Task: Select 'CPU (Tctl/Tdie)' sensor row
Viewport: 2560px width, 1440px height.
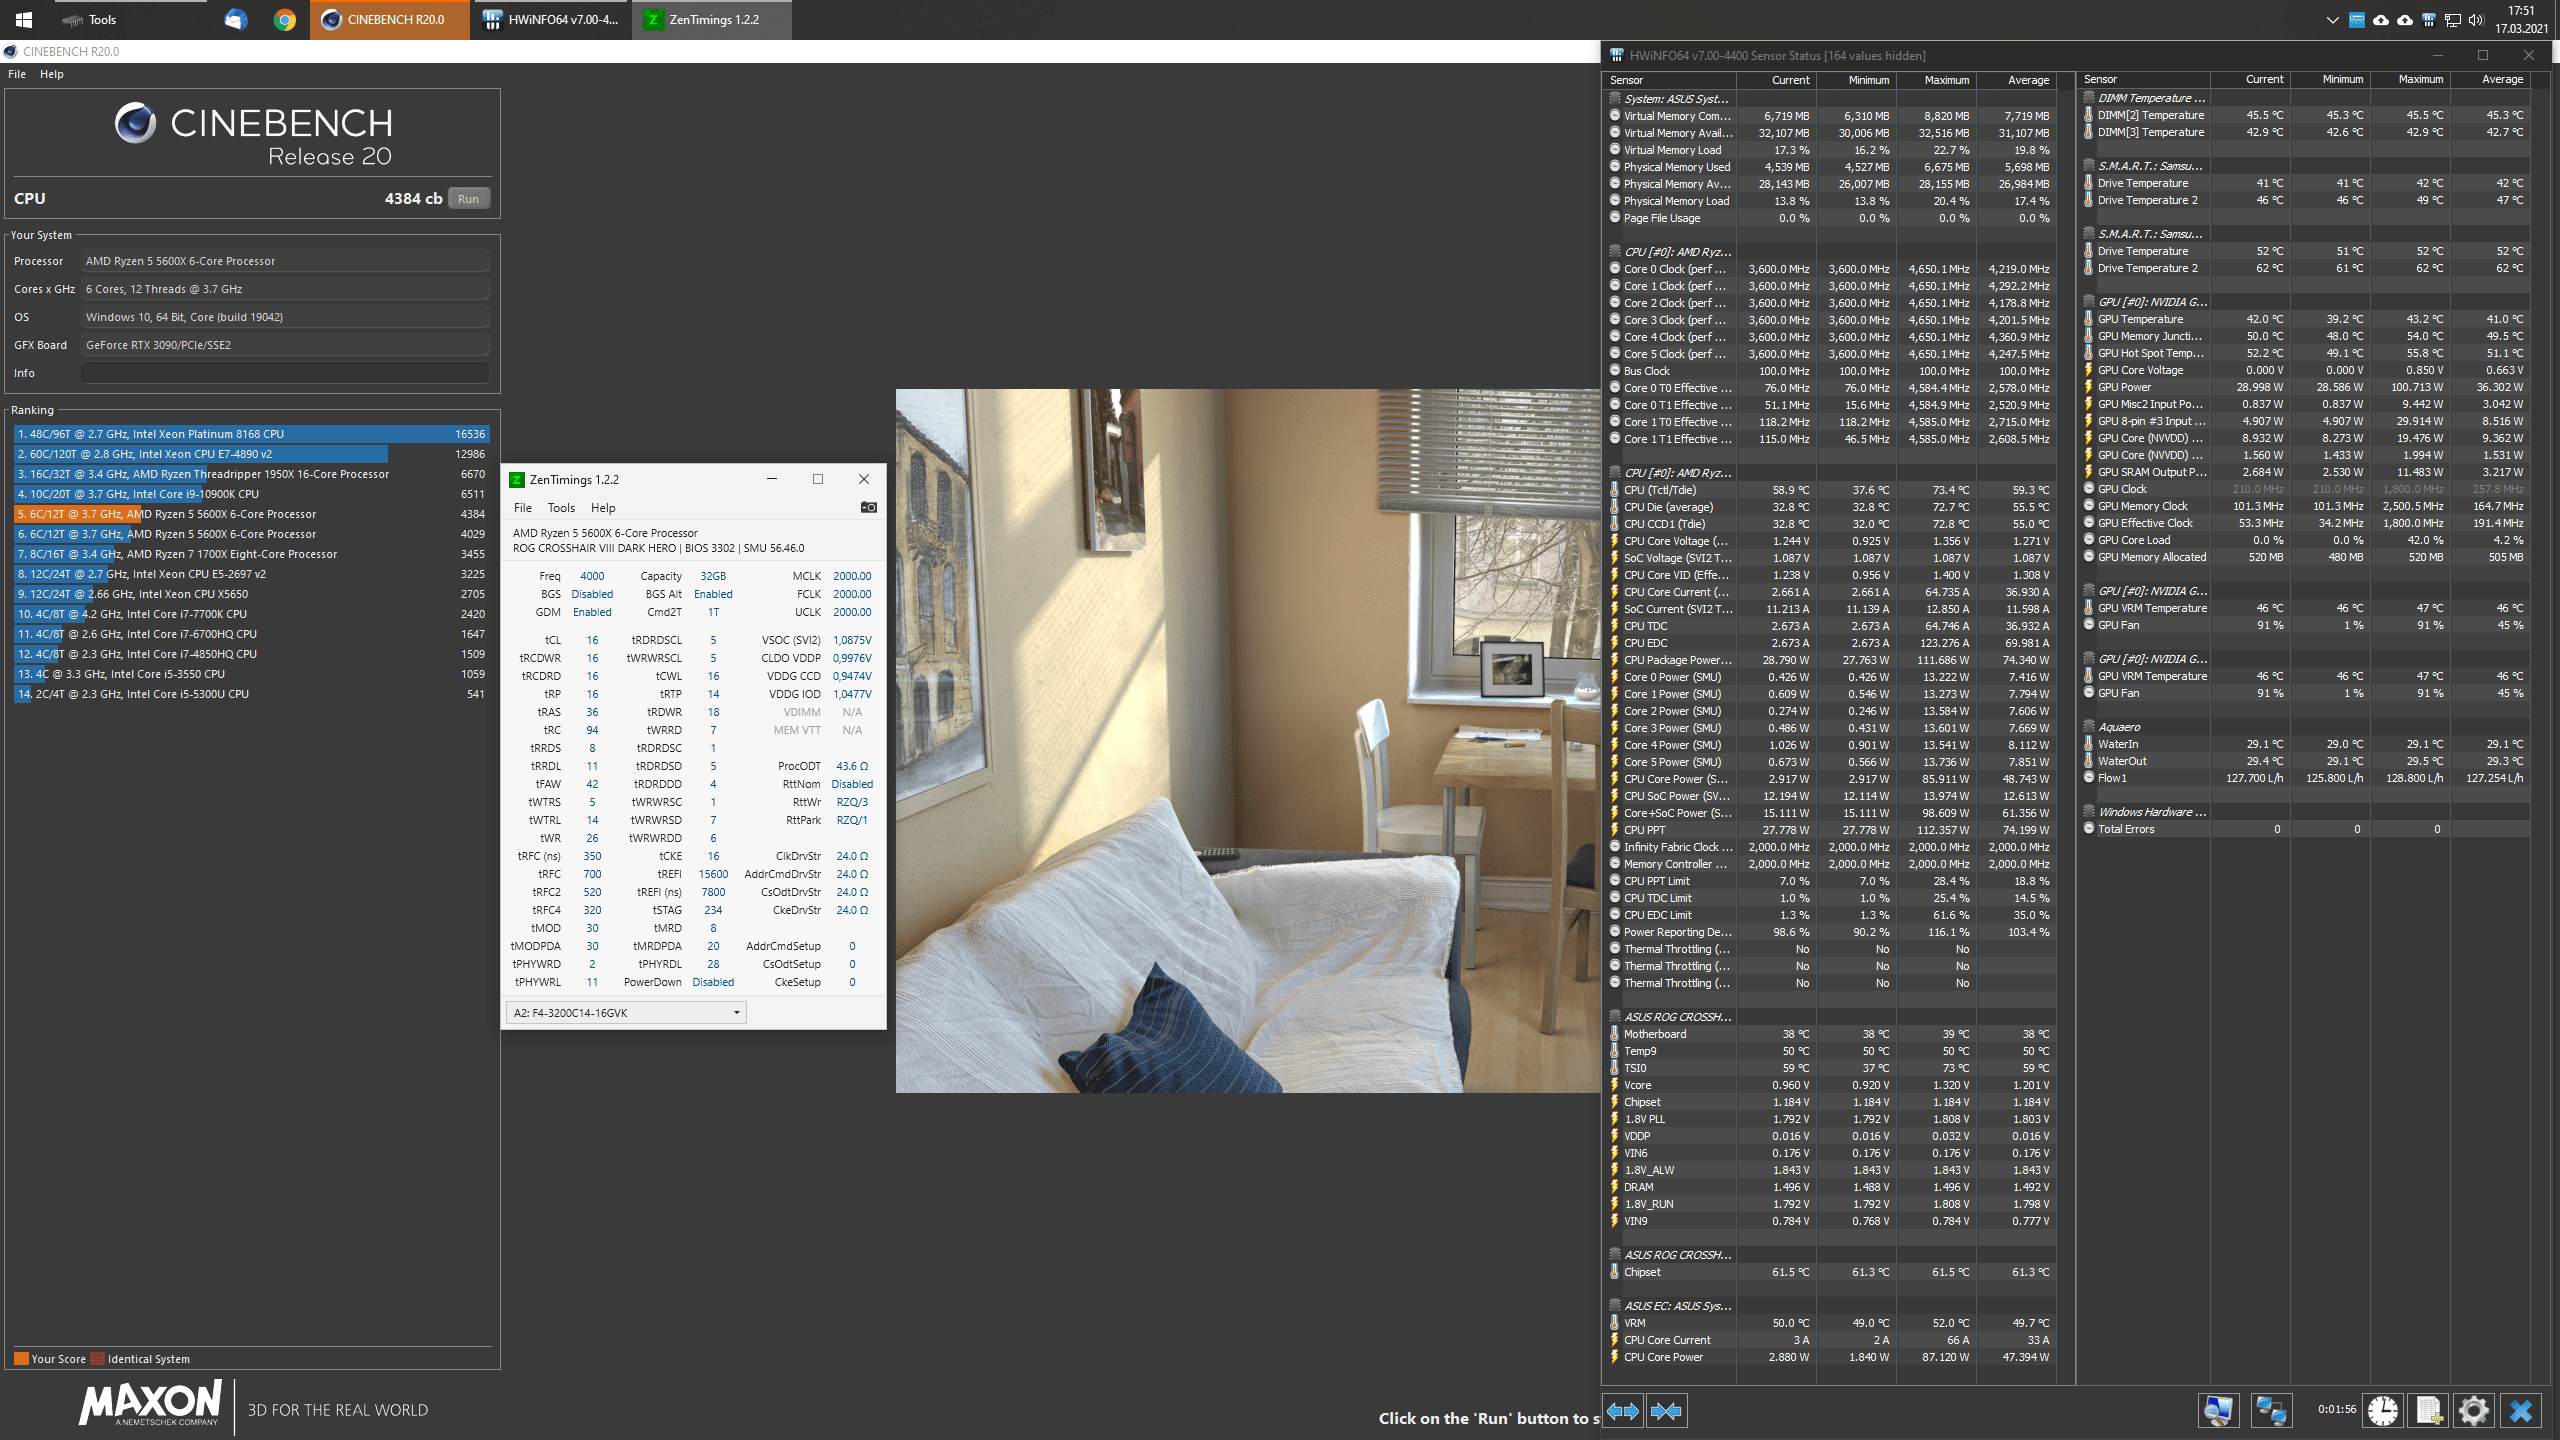Action: point(1831,490)
